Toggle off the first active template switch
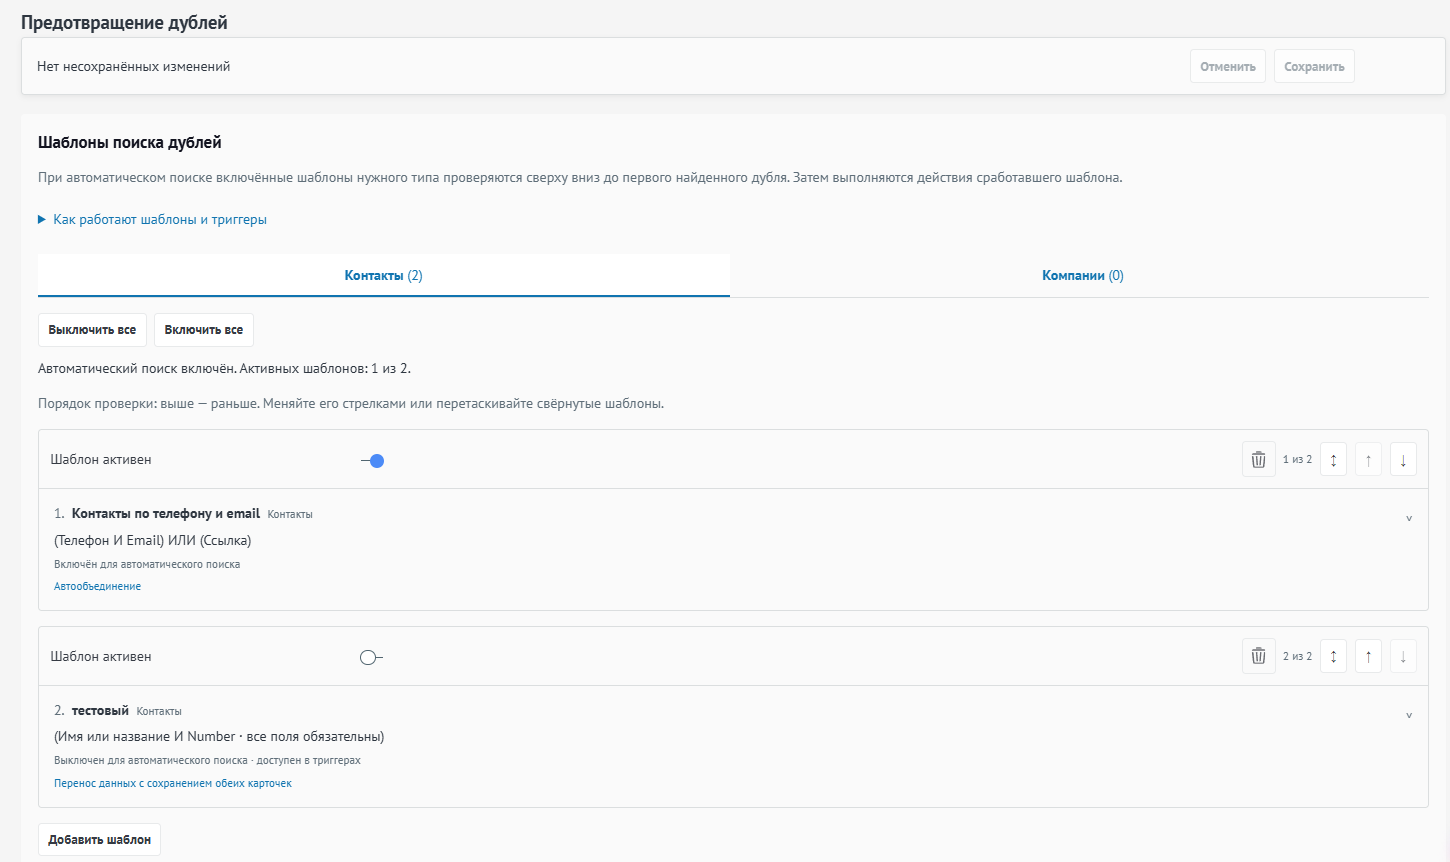 (x=372, y=461)
